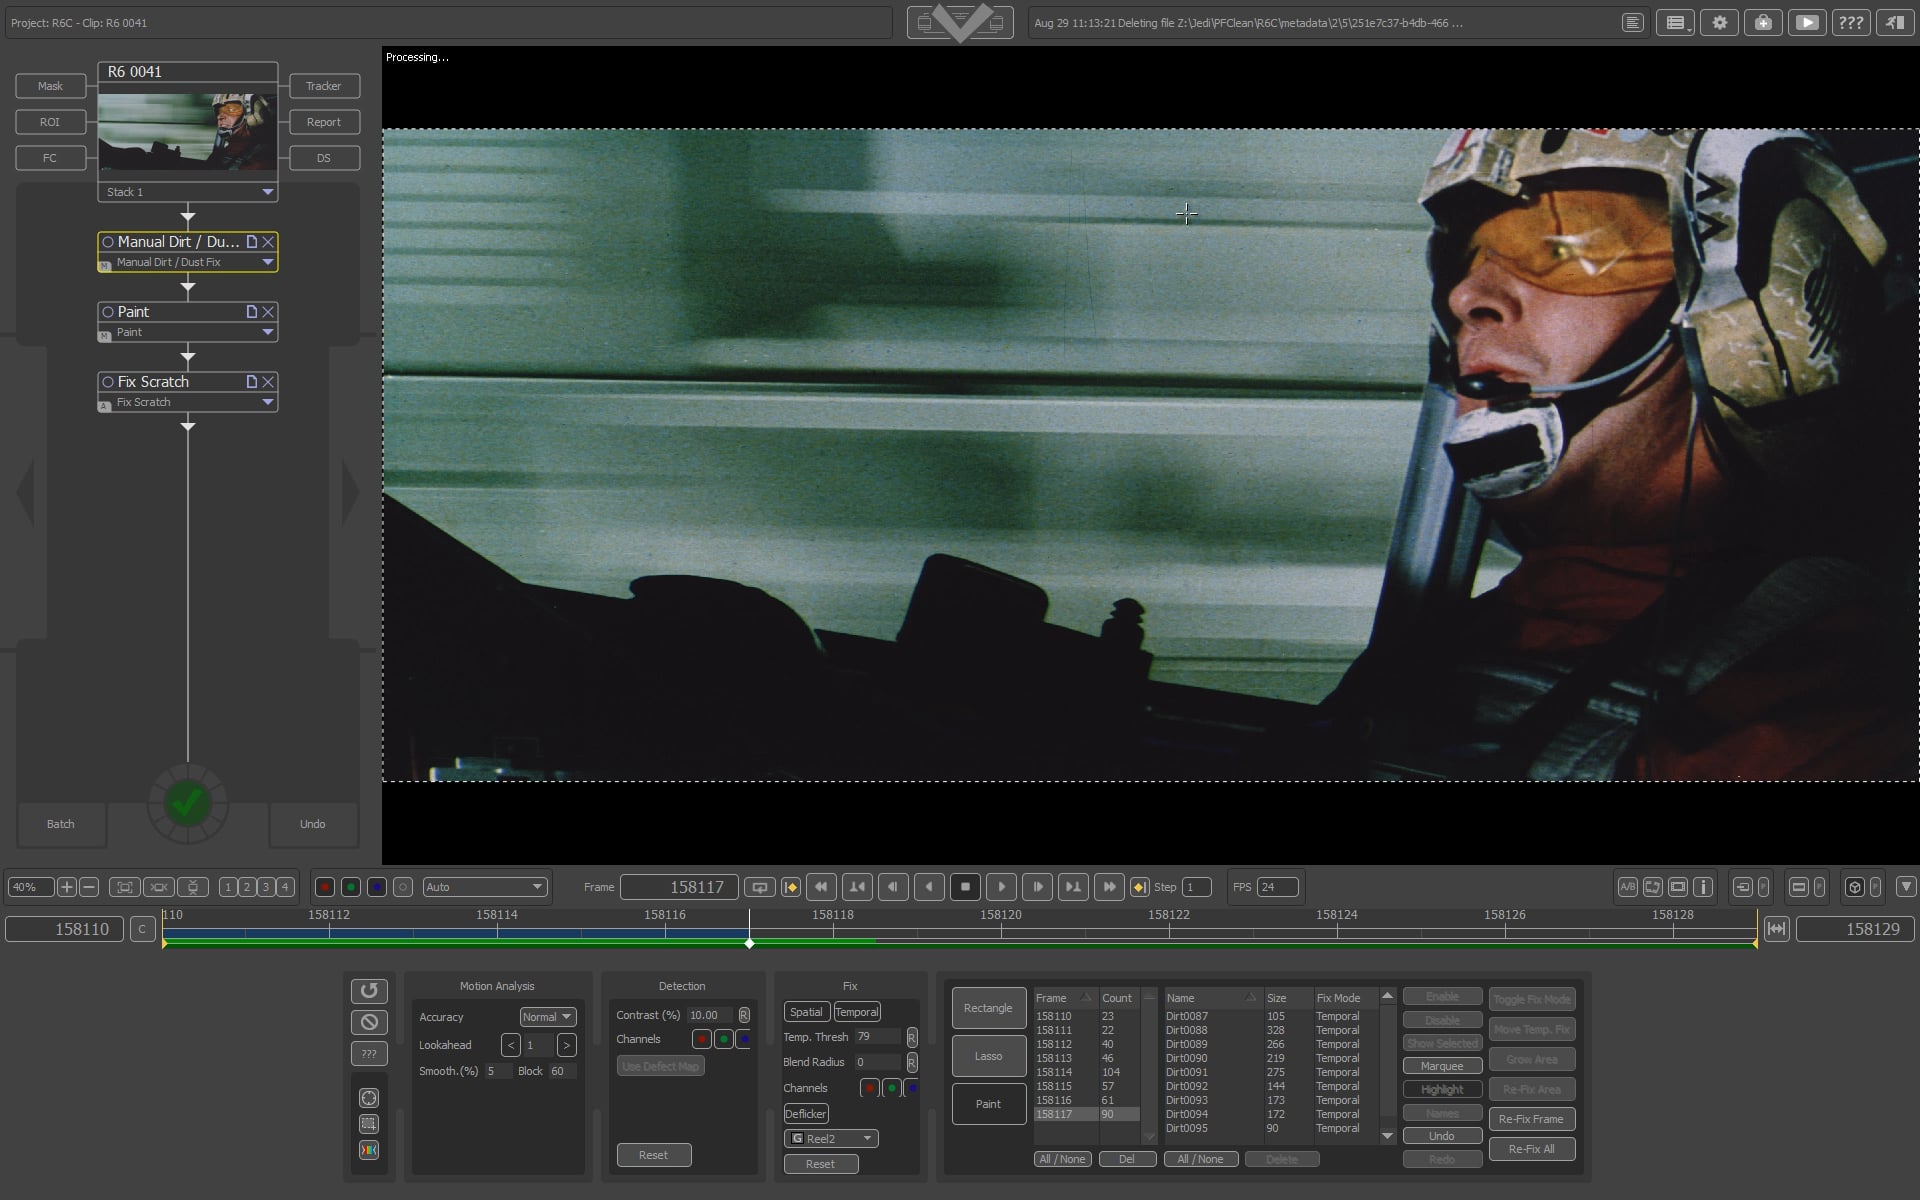This screenshot has width=1920, height=1200.
Task: Zoom out with the minus icon beside 40%
Action: pos(89,887)
